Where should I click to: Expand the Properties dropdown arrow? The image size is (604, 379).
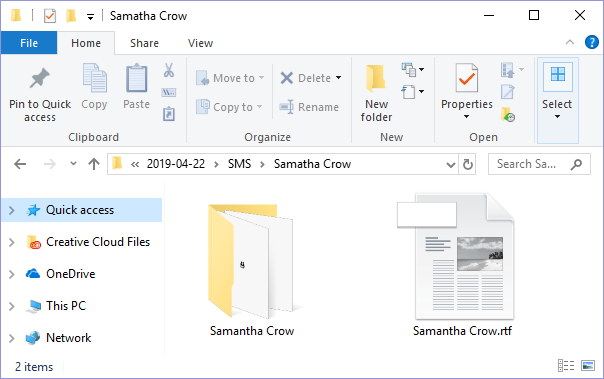coord(466,116)
